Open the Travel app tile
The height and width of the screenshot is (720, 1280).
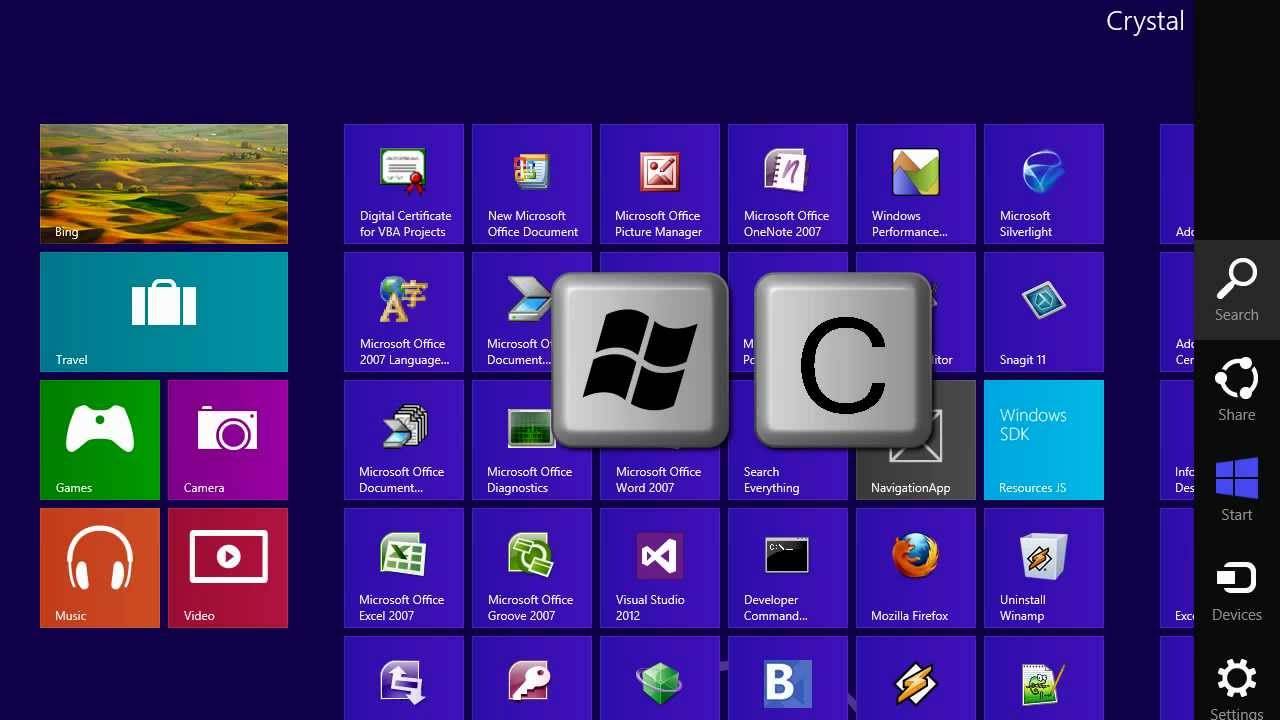tap(164, 312)
